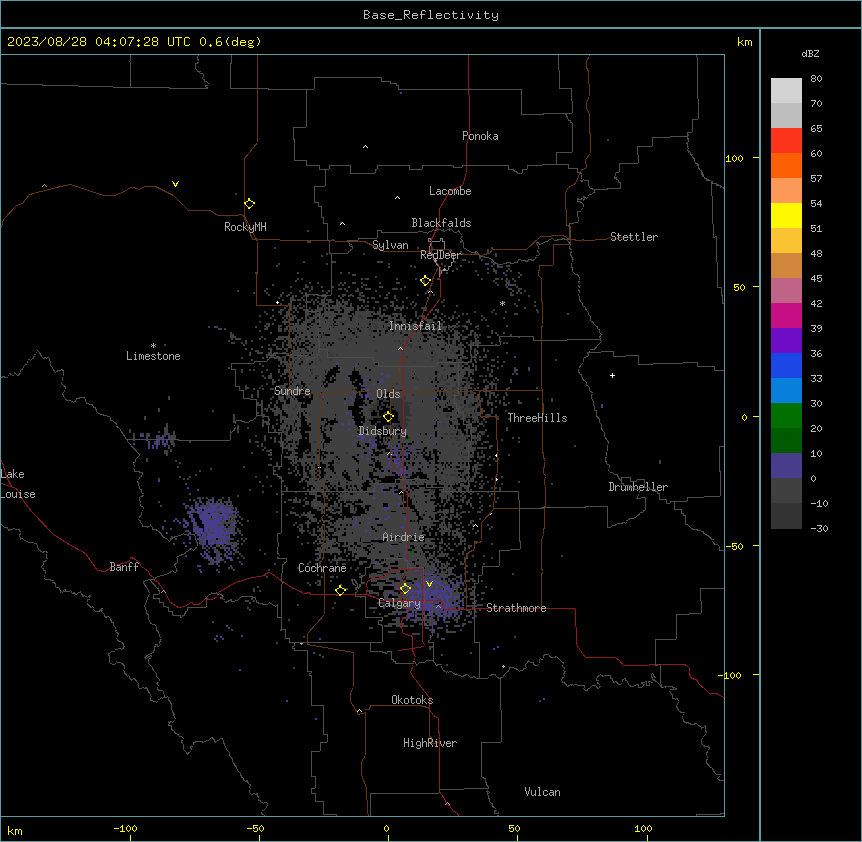Click the yellow radar site marker at Olds

pyautogui.click(x=388, y=416)
